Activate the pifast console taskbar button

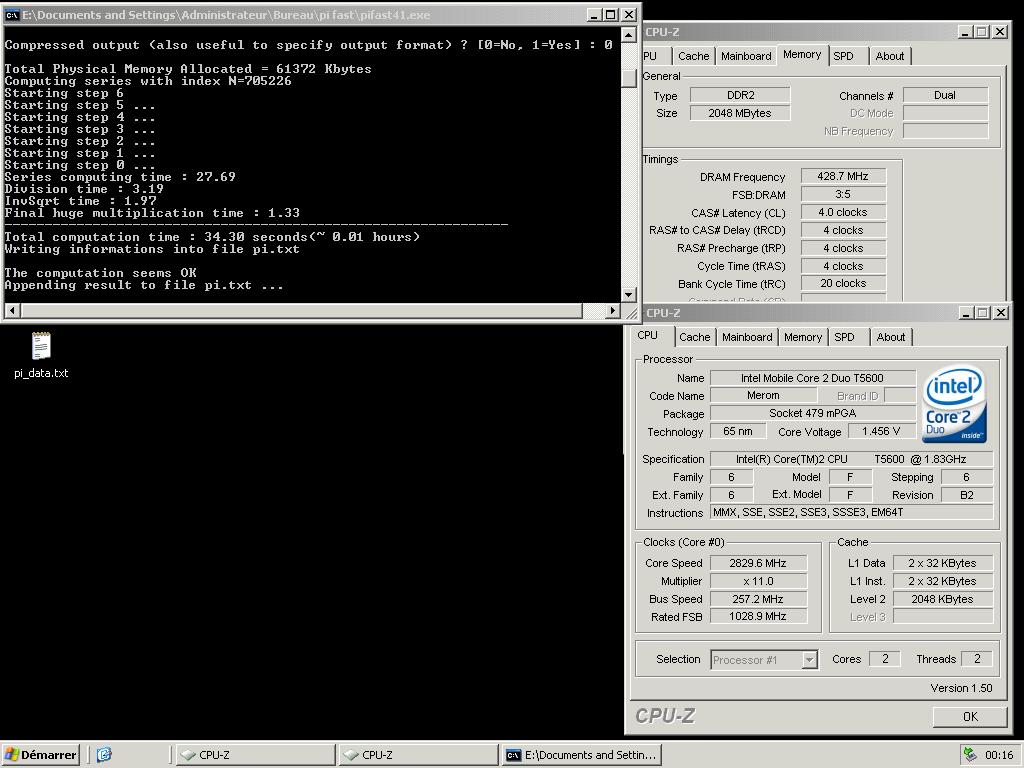point(581,755)
